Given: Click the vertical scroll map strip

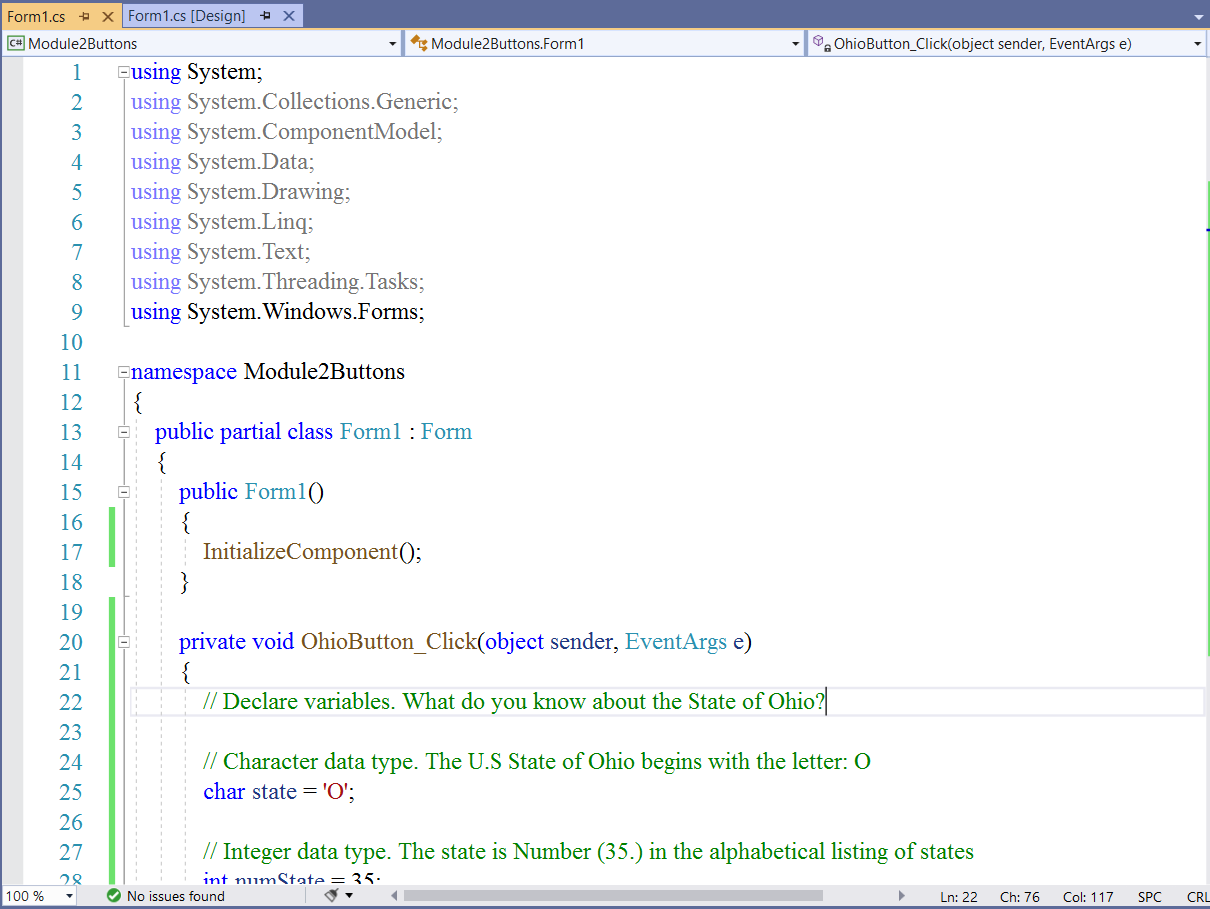Looking at the screenshot, I should [x=1207, y=470].
